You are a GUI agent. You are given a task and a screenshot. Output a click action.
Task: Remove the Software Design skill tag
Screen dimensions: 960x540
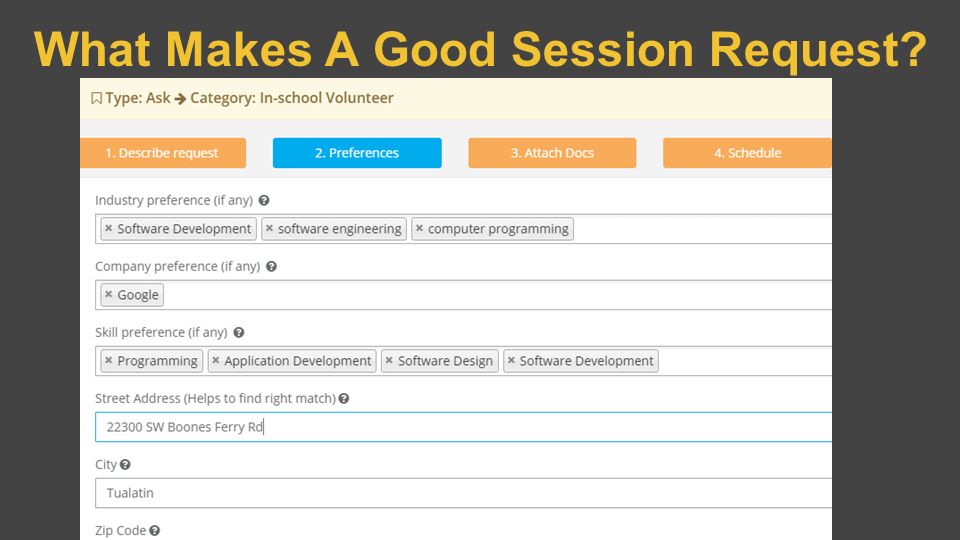pyautogui.click(x=389, y=361)
